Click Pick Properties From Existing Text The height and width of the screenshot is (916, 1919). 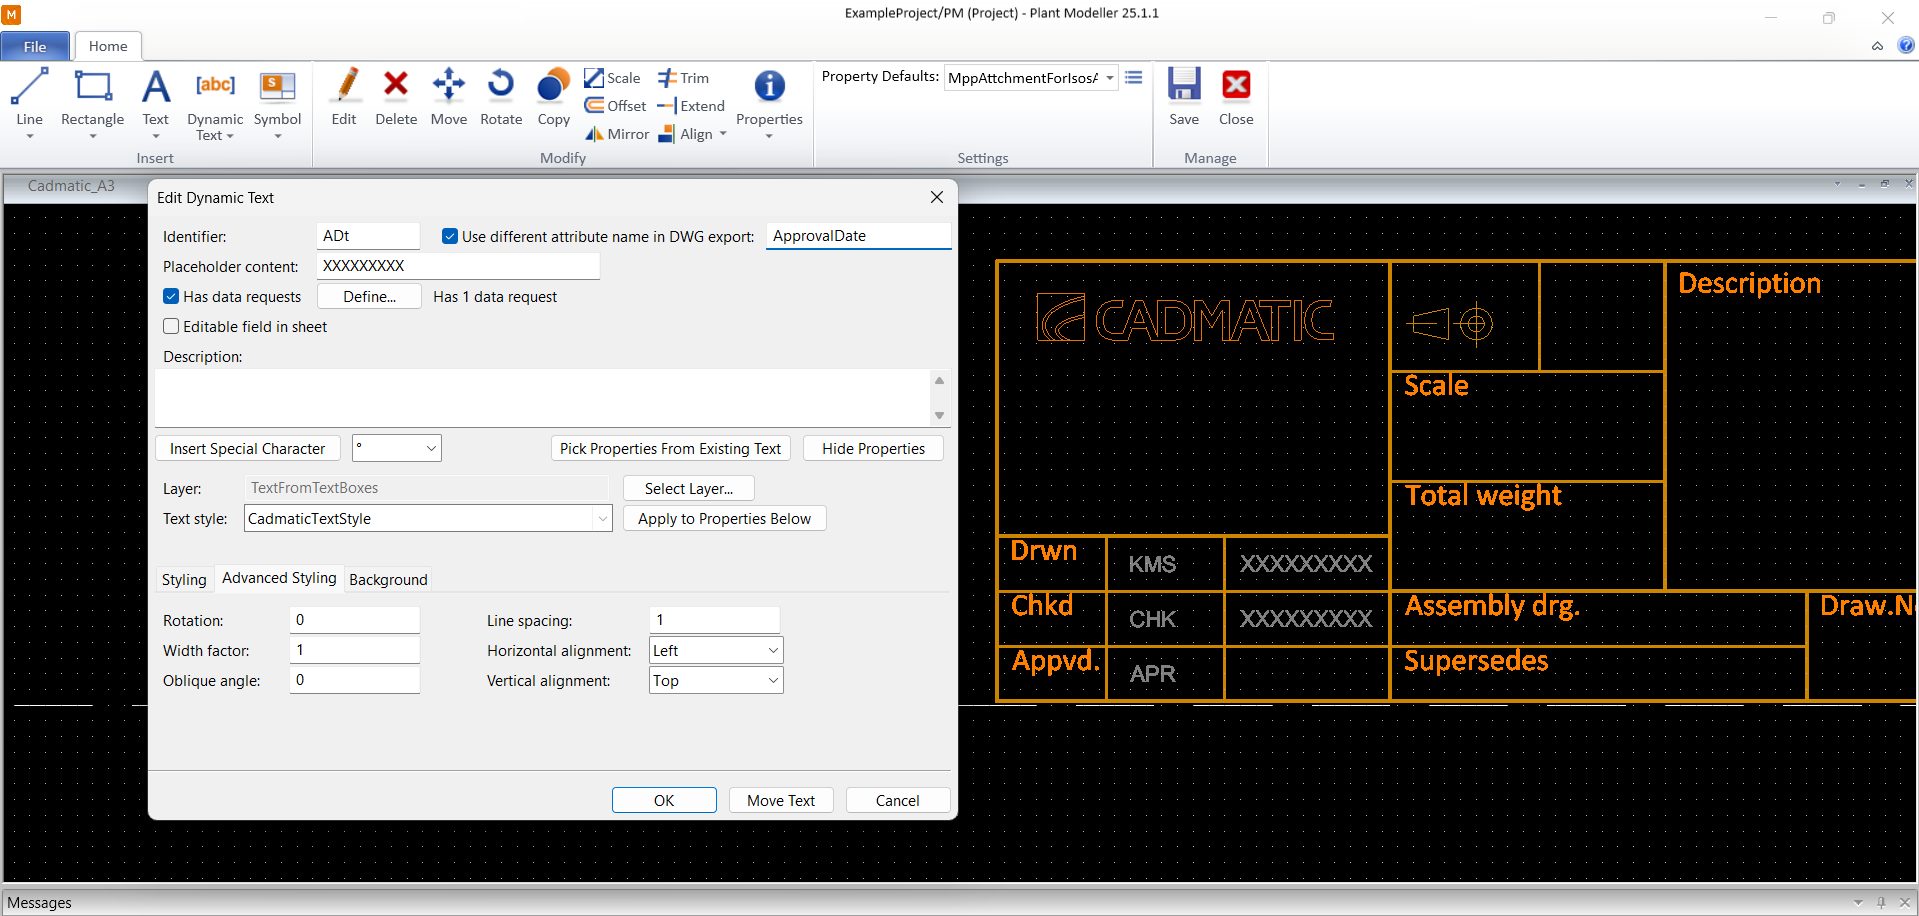(670, 448)
